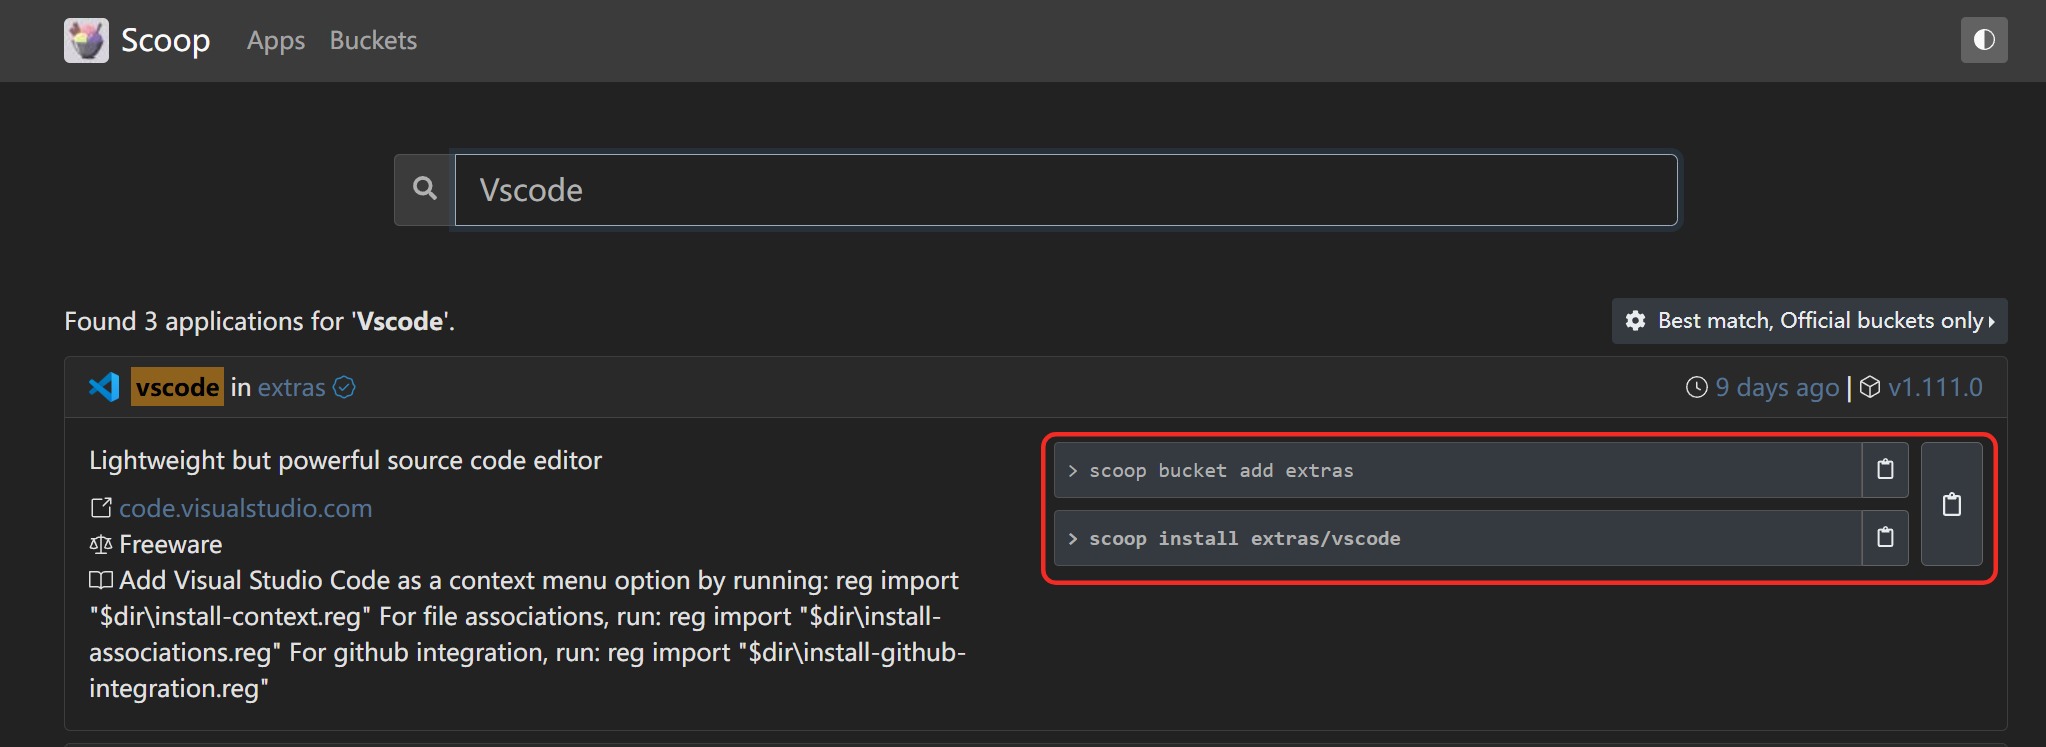The width and height of the screenshot is (2046, 747).
Task: Click the book notes icon
Action: [101, 580]
